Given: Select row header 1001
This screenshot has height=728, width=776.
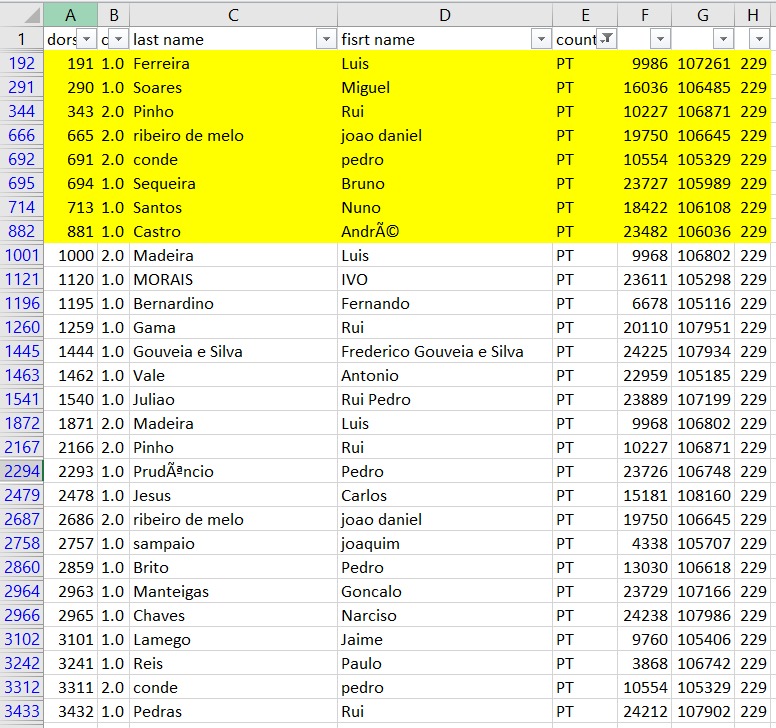Looking at the screenshot, I should 21,255.
